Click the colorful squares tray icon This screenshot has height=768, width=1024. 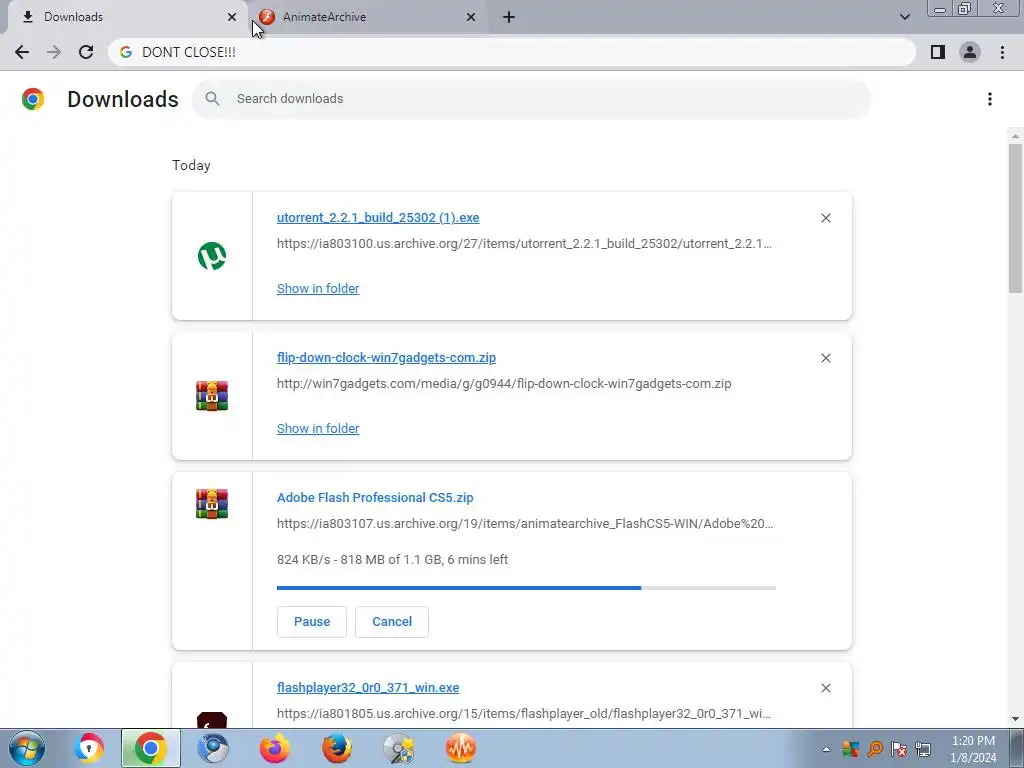click(x=850, y=749)
